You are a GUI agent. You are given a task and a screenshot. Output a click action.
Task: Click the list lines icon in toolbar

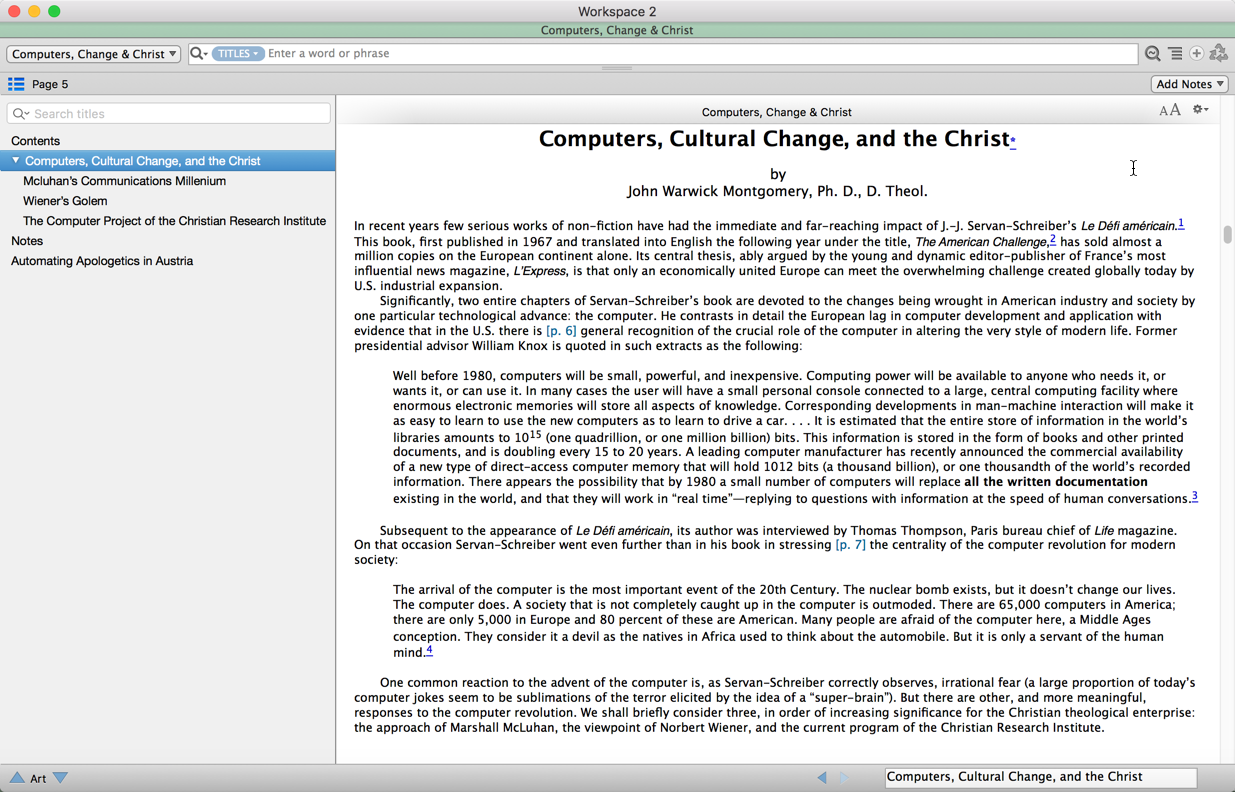click(1175, 54)
